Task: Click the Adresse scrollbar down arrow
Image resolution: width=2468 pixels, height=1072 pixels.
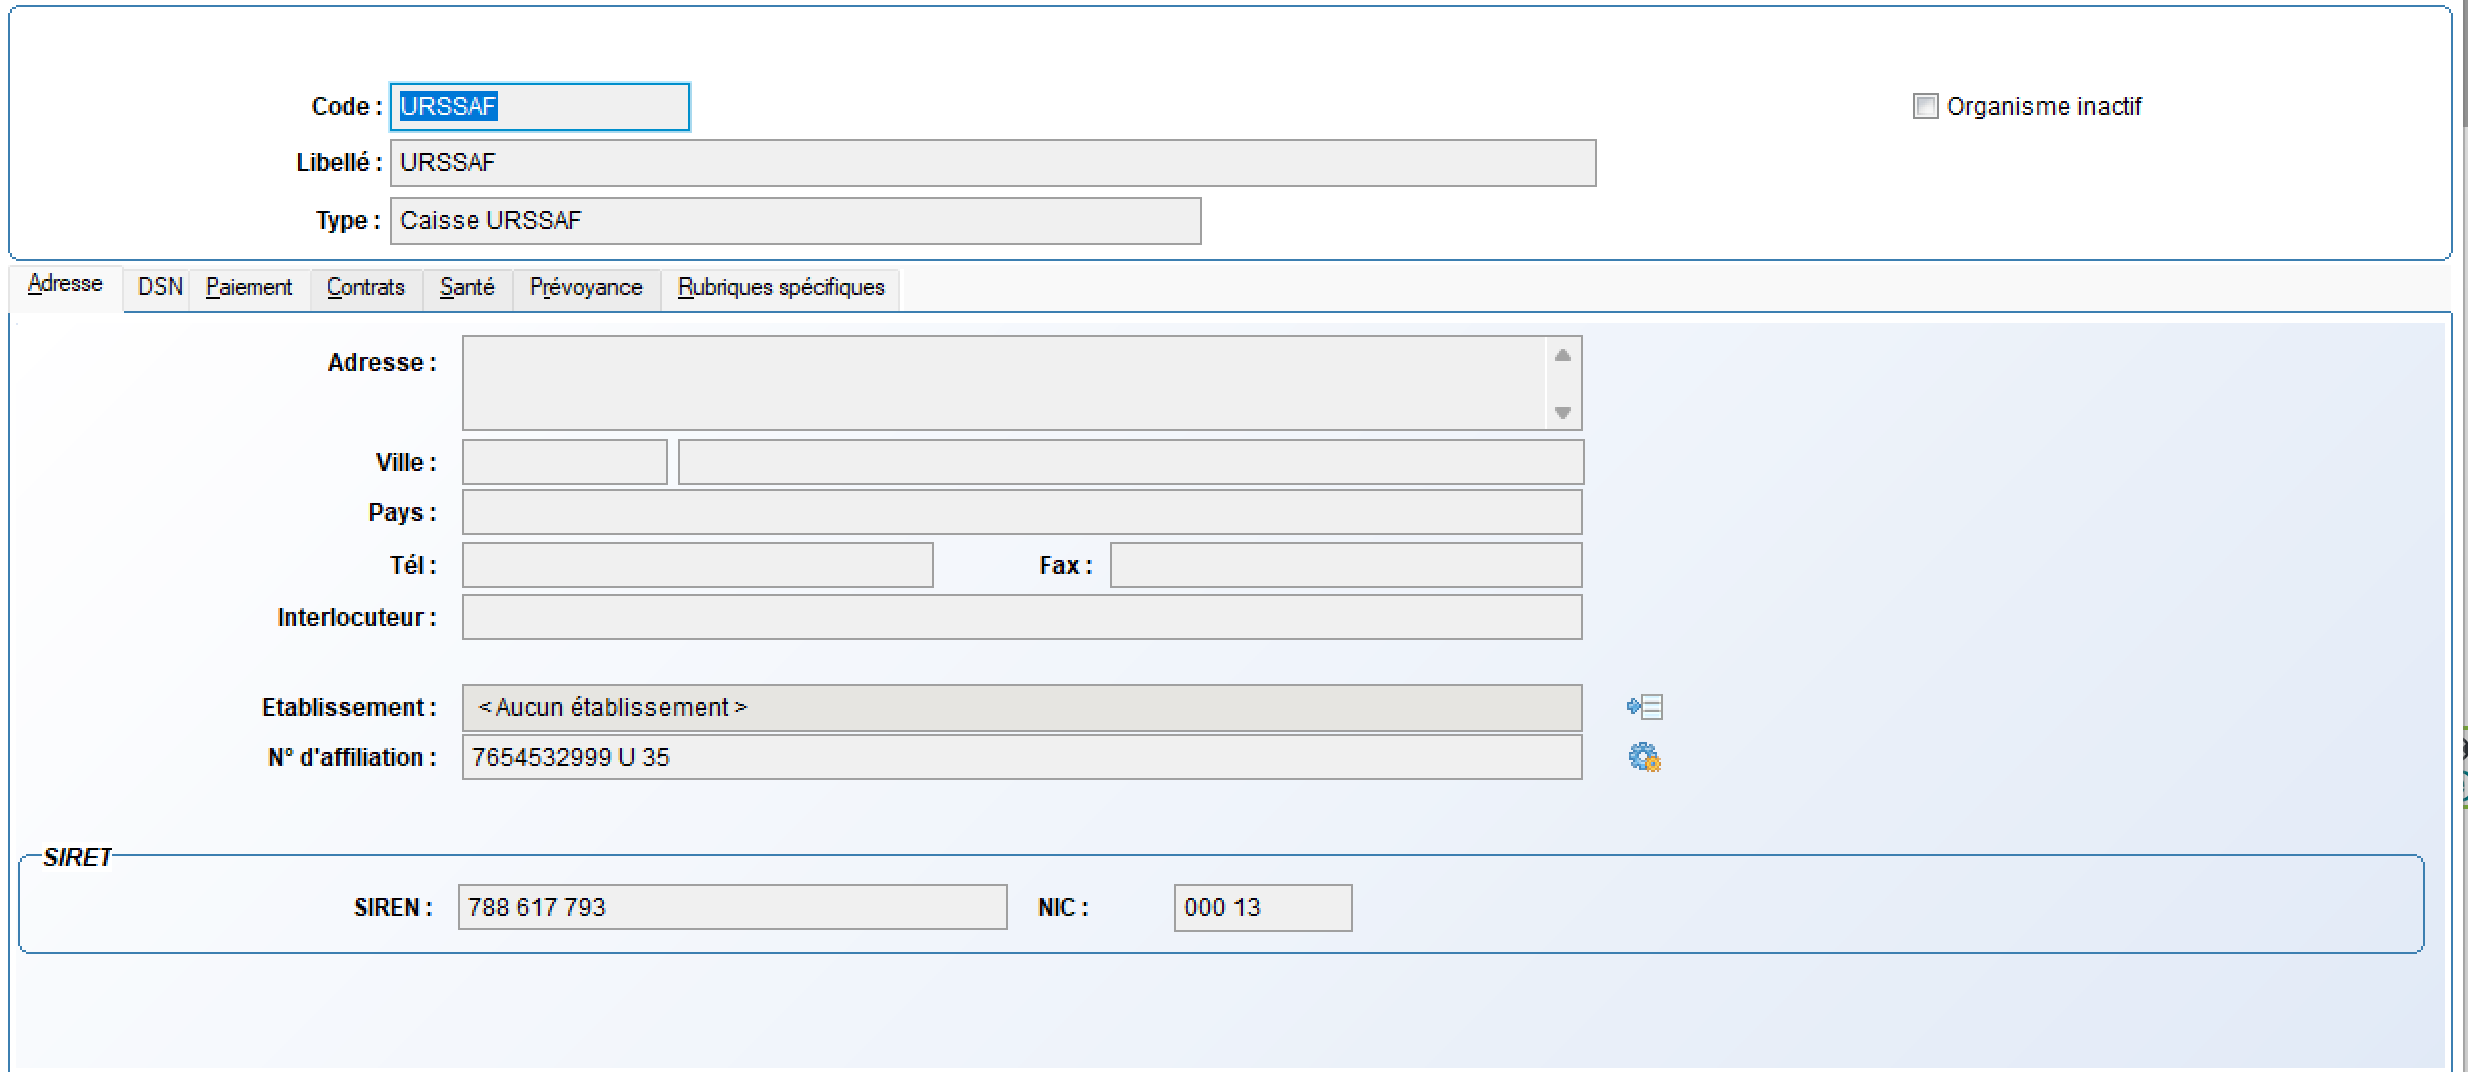Action: [x=1563, y=412]
